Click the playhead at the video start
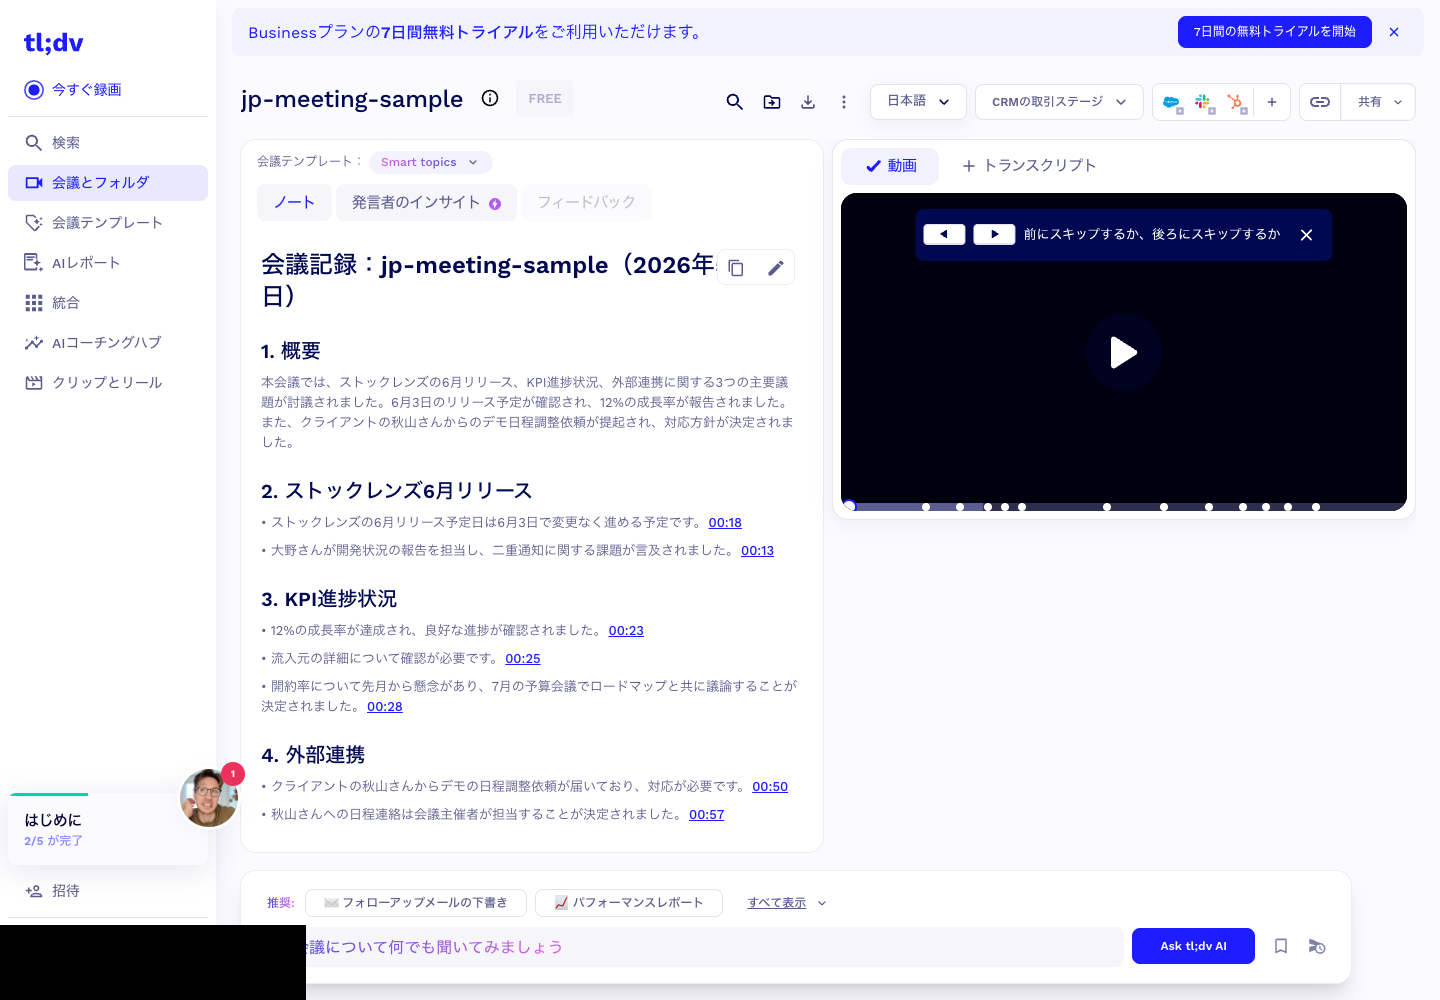The height and width of the screenshot is (1000, 1440). [x=850, y=507]
